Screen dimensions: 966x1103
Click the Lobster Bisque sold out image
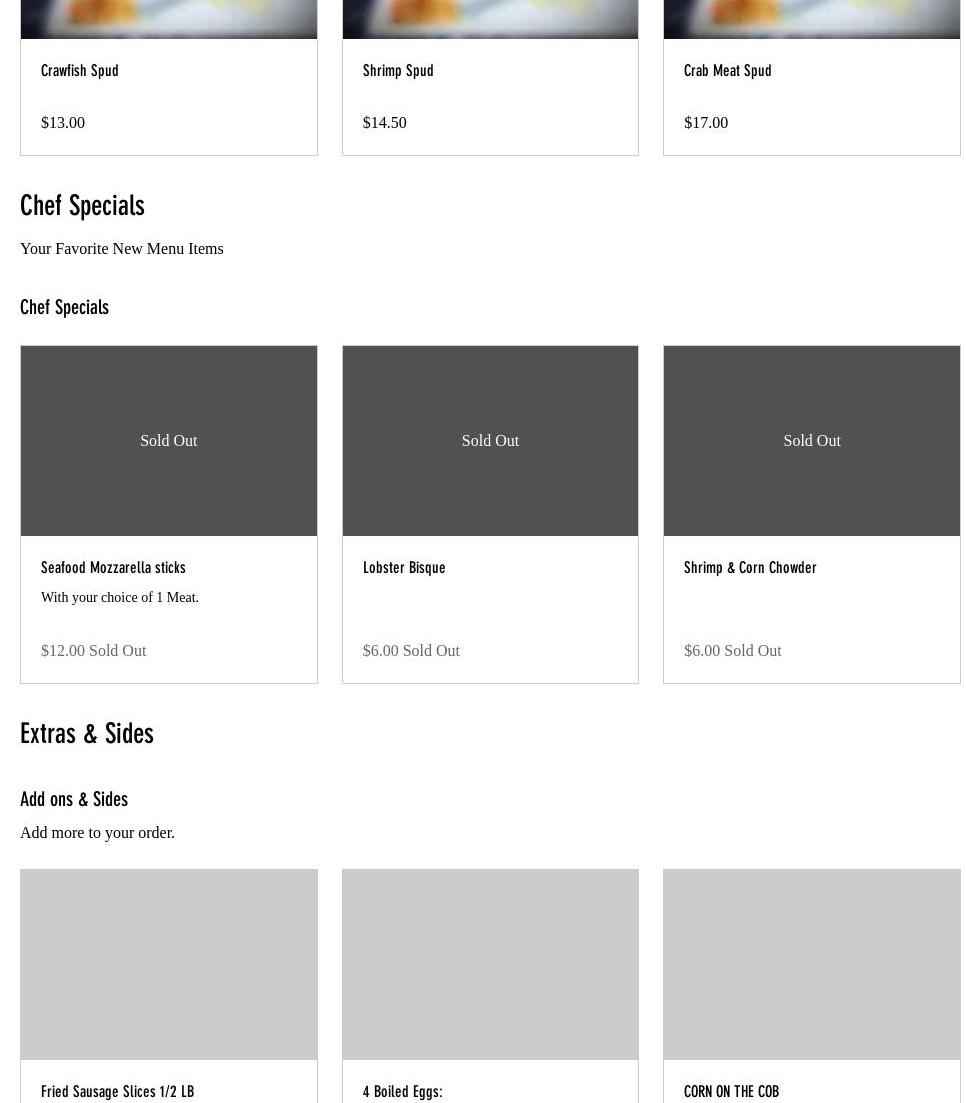(x=490, y=441)
